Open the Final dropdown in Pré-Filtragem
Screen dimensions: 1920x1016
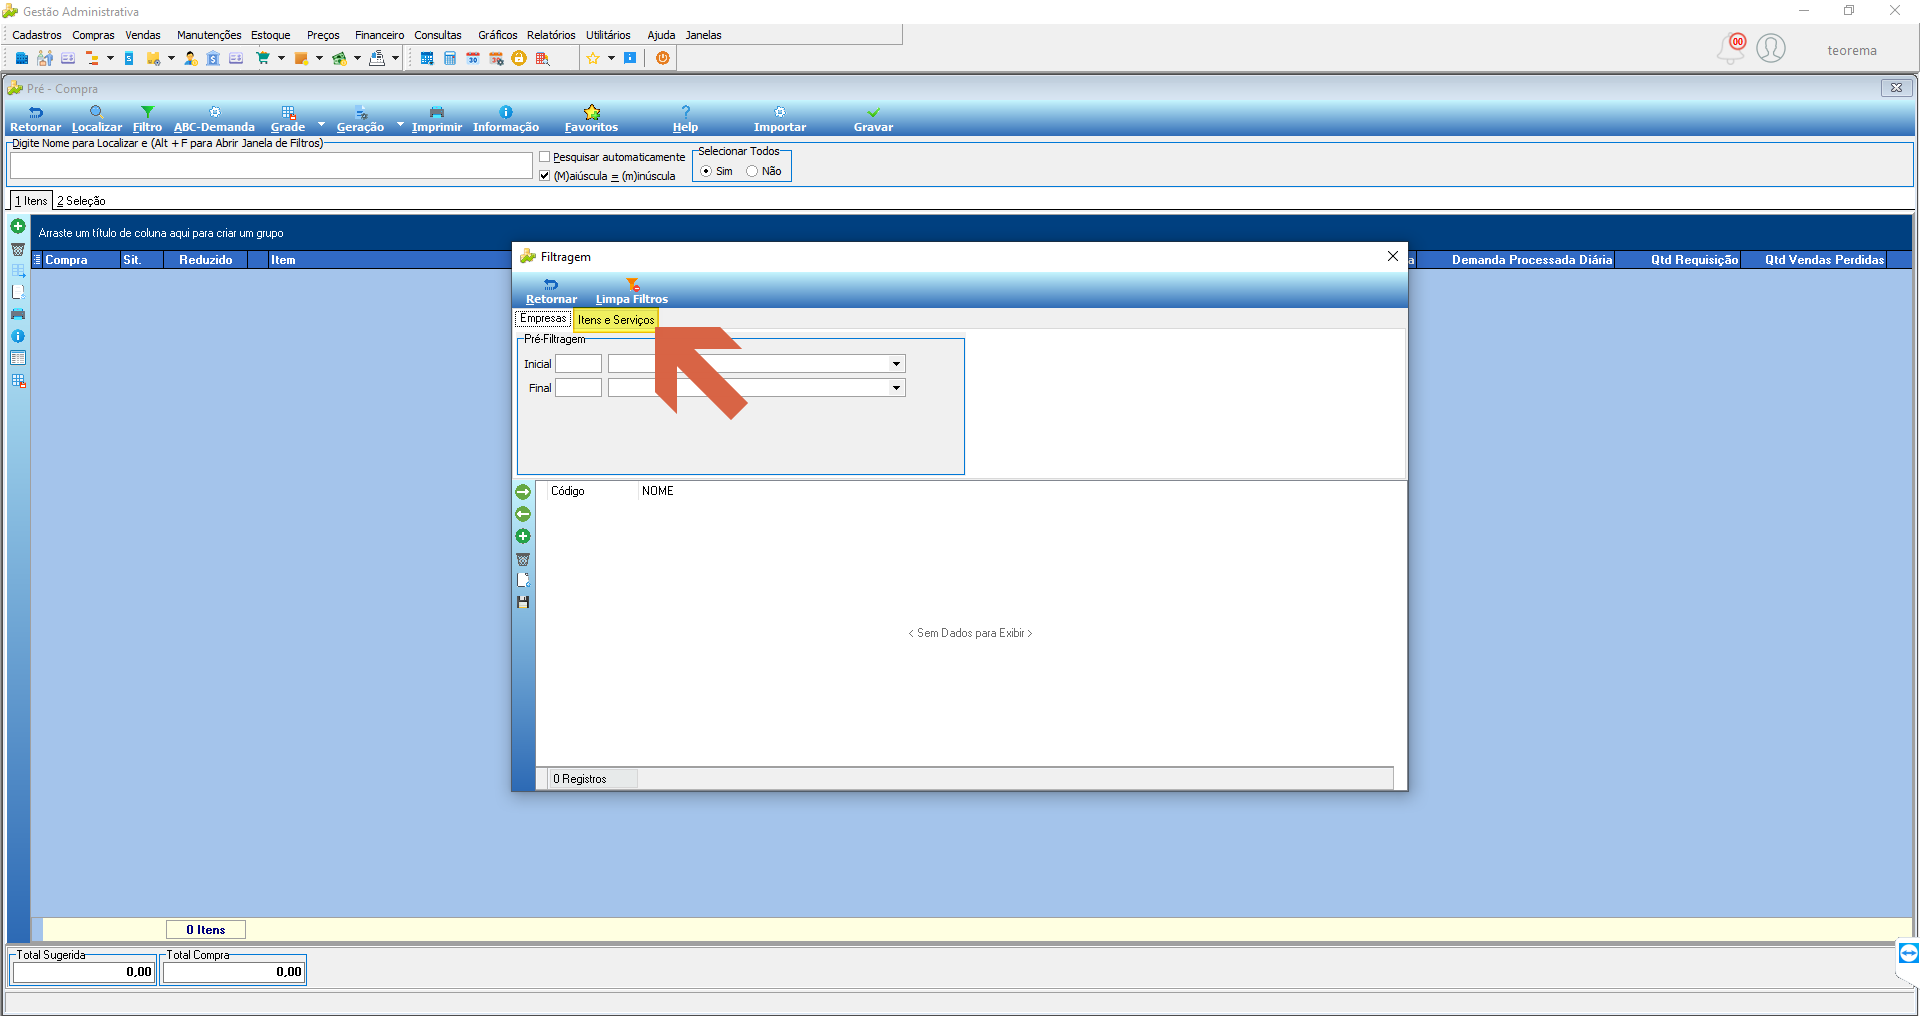pyautogui.click(x=896, y=388)
